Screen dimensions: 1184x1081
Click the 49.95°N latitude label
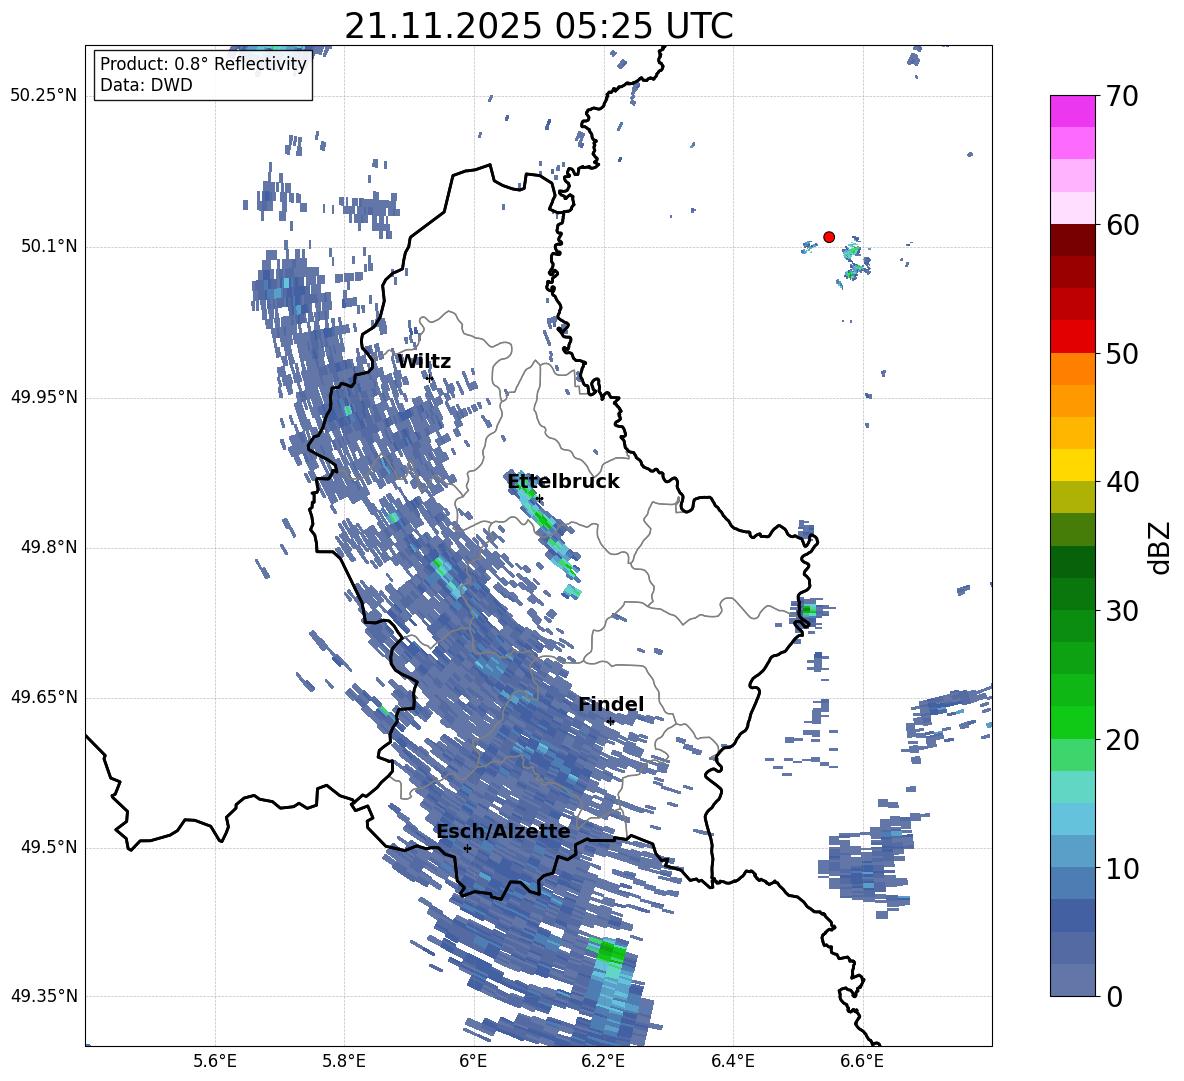44,397
